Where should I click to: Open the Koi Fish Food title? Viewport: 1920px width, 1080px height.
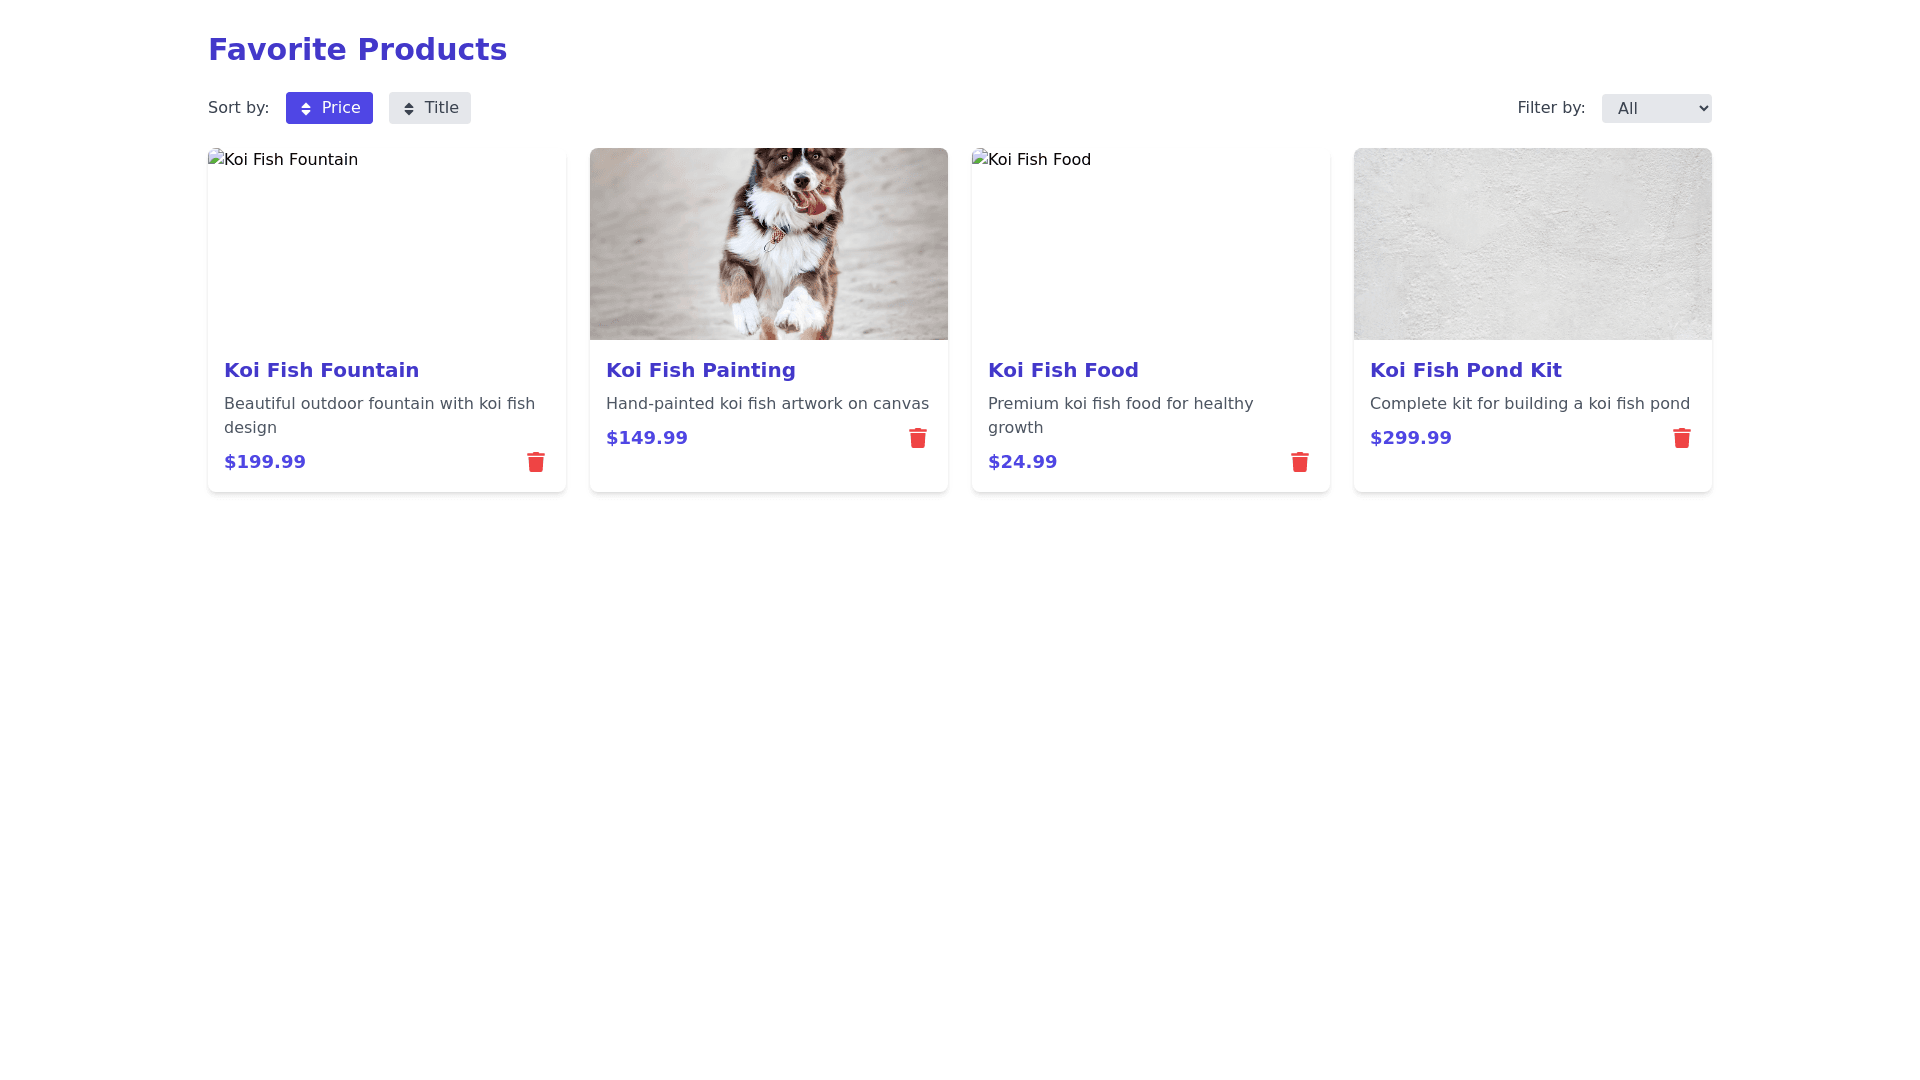click(1063, 370)
